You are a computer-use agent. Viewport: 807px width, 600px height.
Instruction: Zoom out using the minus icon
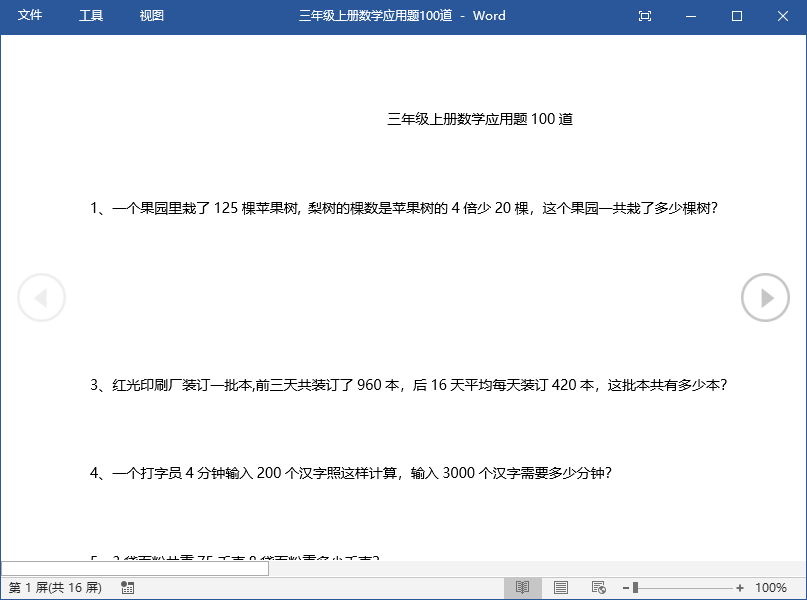(x=625, y=588)
